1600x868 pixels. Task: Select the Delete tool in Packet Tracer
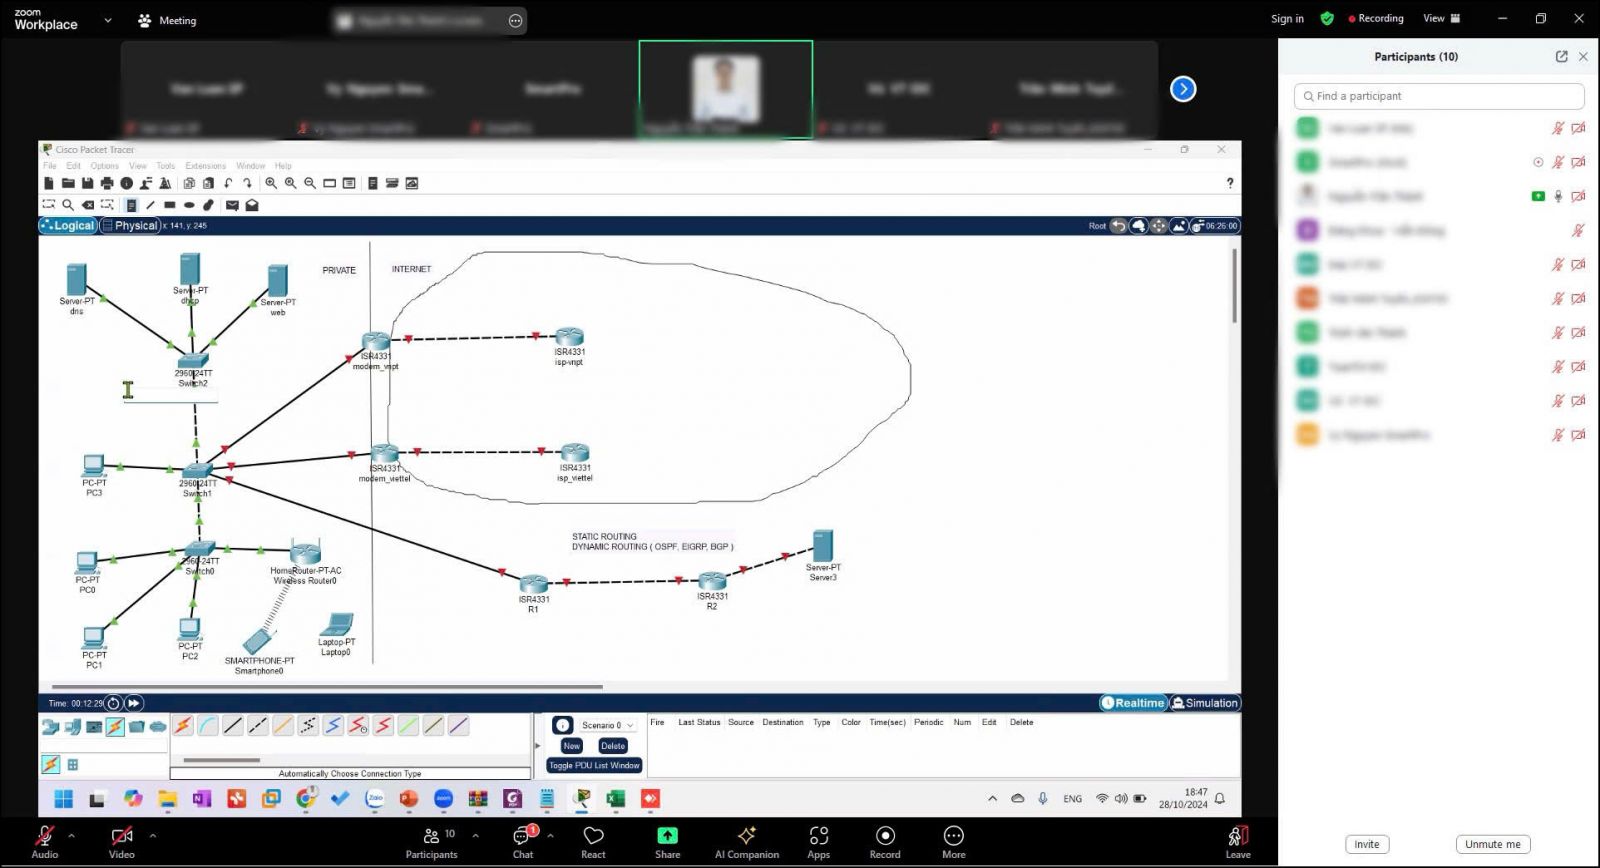(88, 205)
